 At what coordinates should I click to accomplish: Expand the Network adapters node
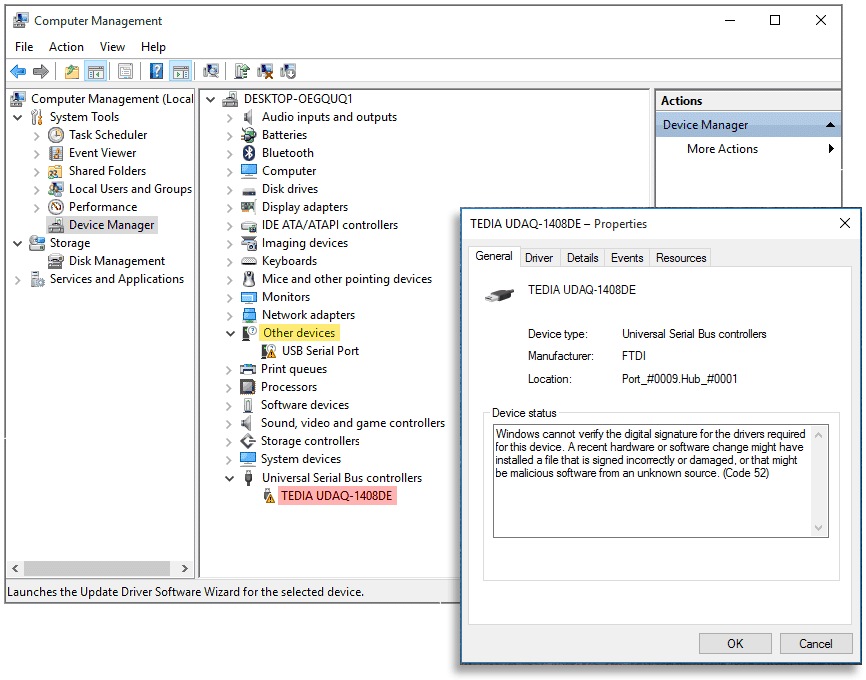tap(230, 315)
